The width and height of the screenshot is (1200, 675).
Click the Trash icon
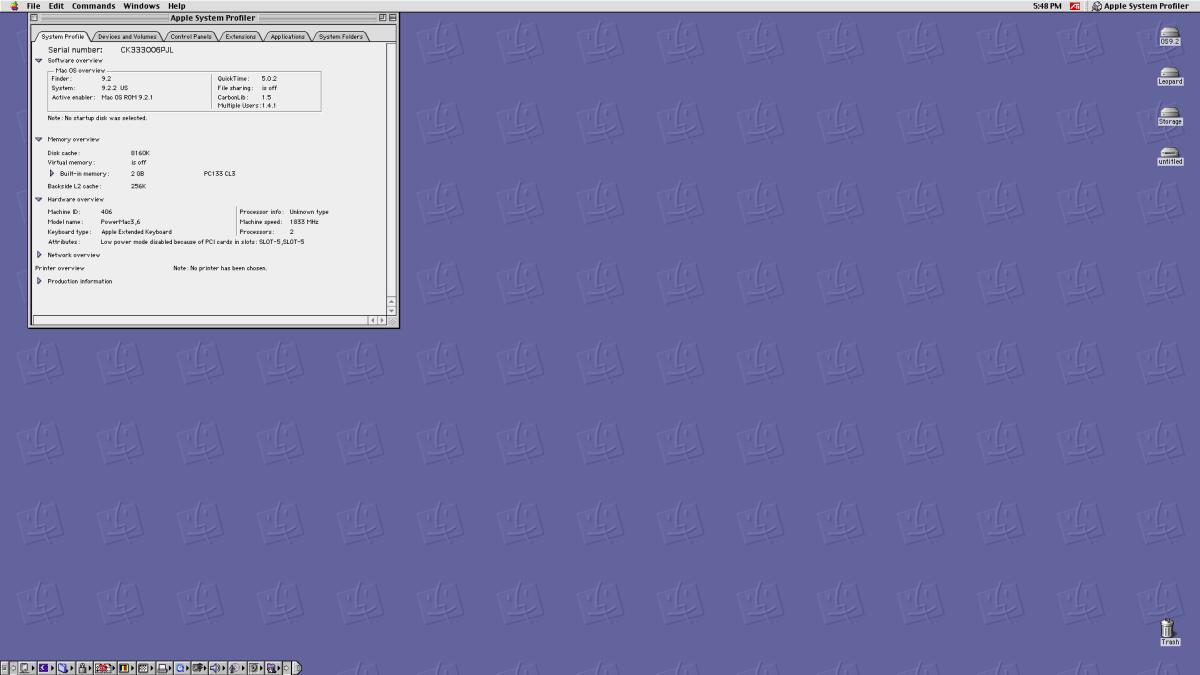(1168, 629)
